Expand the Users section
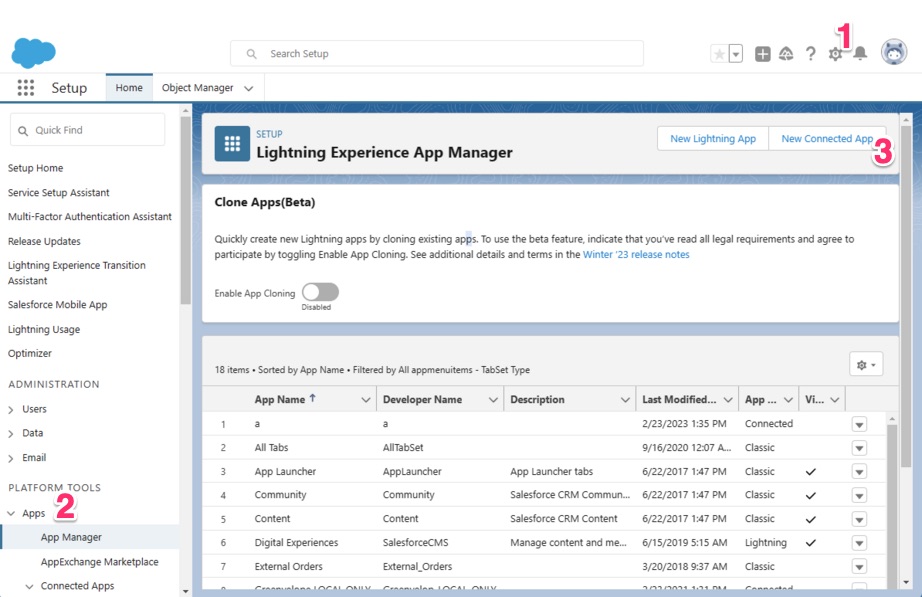922x597 pixels. pyautogui.click(x=11, y=409)
